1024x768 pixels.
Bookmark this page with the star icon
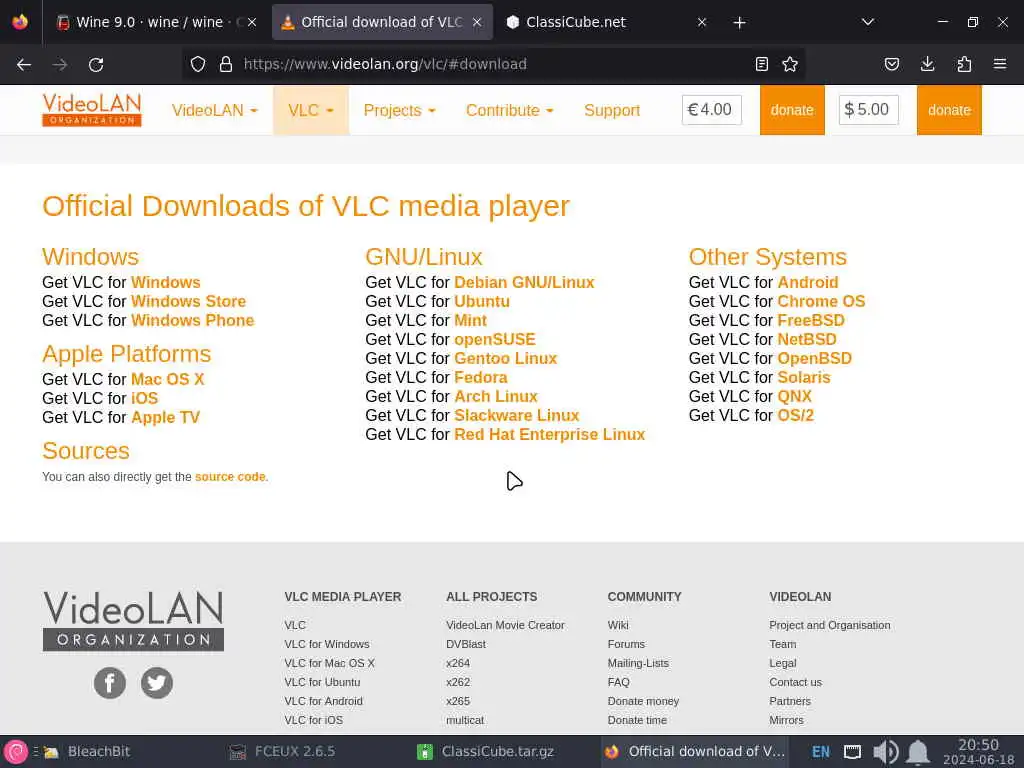(790, 64)
